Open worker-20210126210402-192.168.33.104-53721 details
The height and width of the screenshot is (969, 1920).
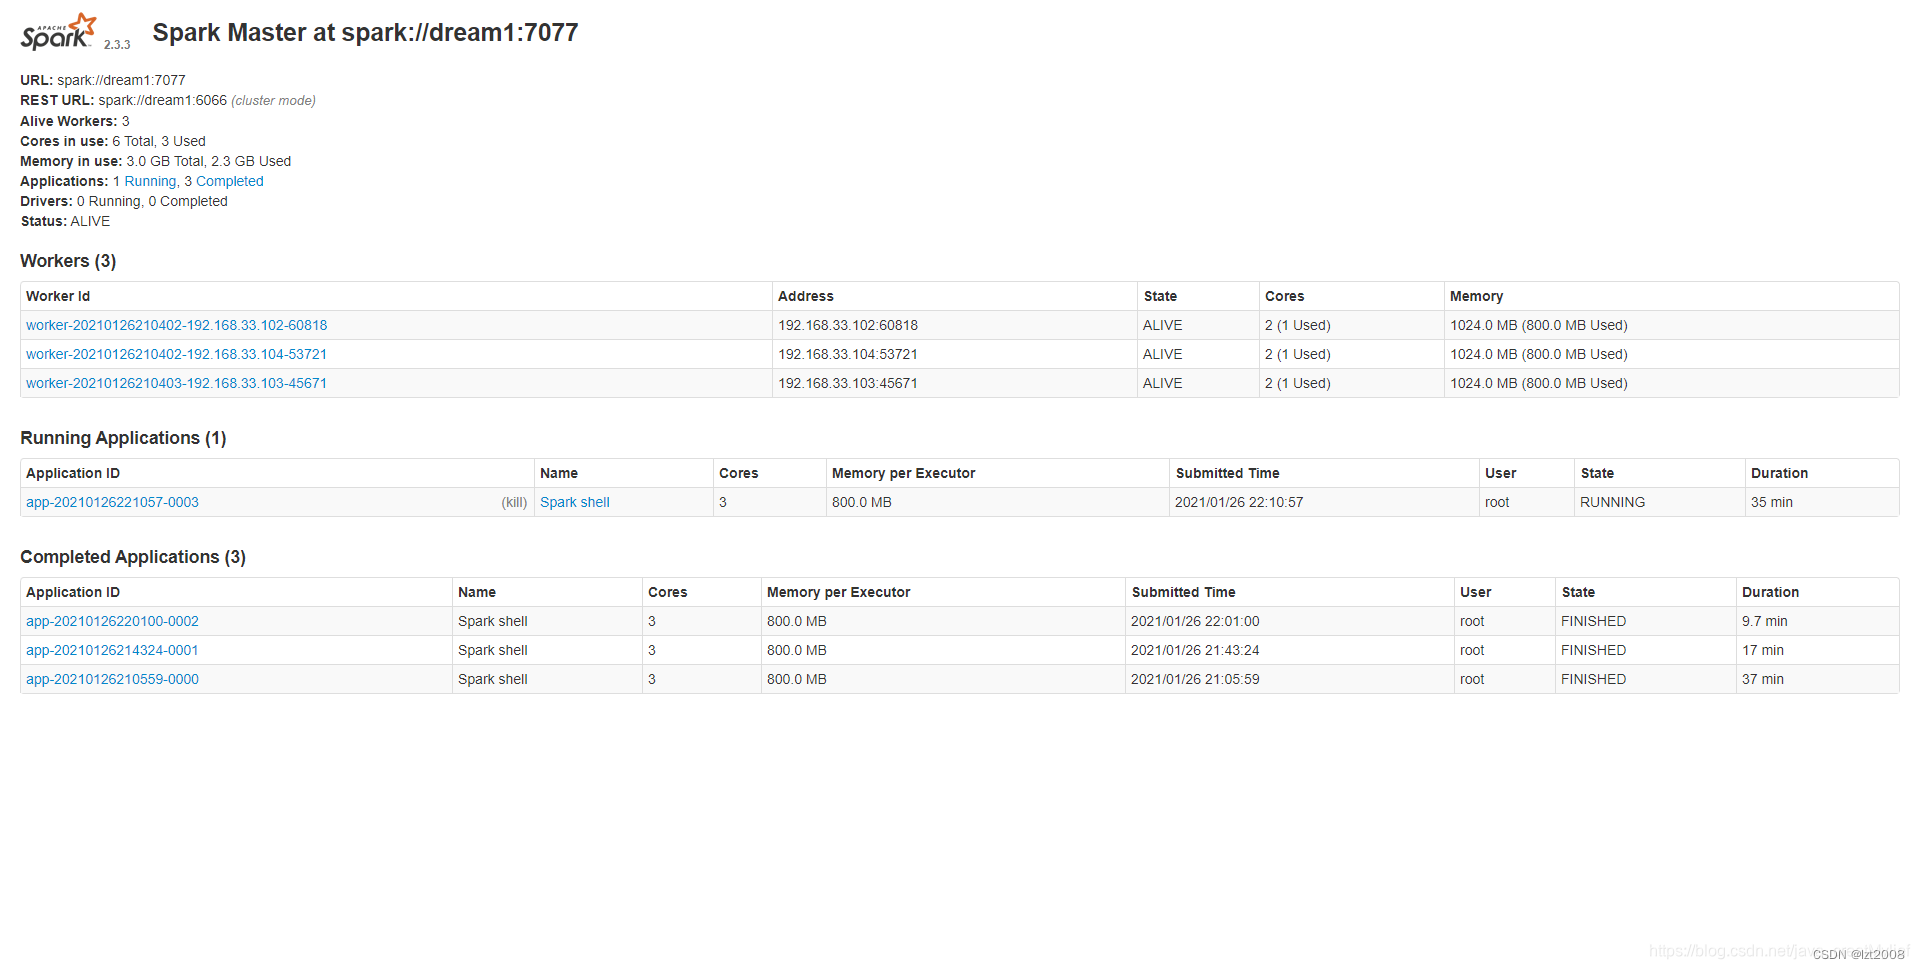click(x=176, y=354)
